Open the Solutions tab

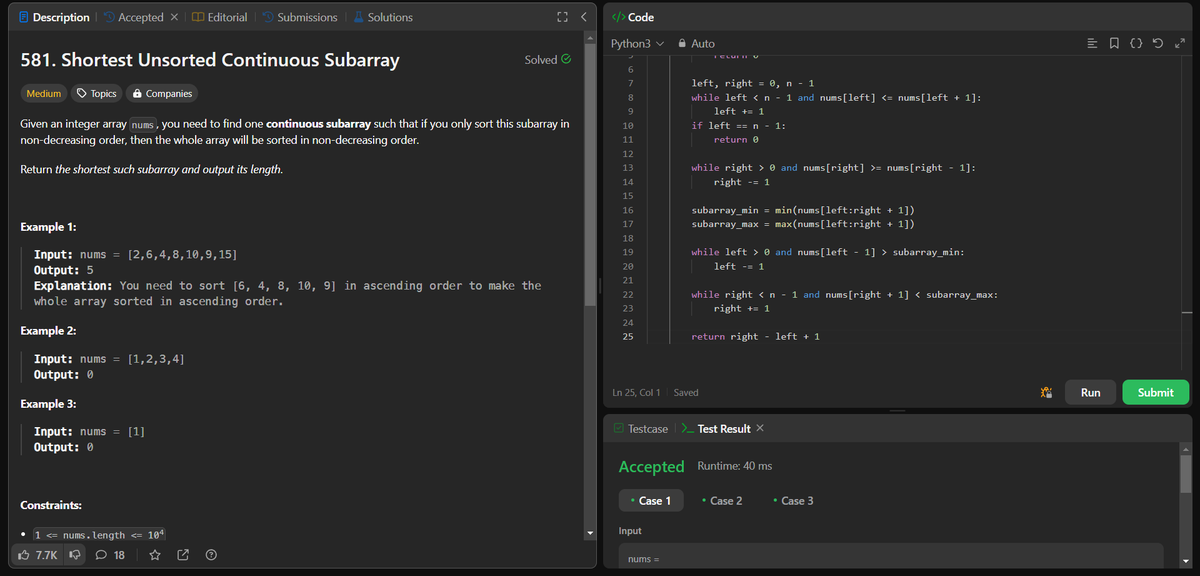381,17
